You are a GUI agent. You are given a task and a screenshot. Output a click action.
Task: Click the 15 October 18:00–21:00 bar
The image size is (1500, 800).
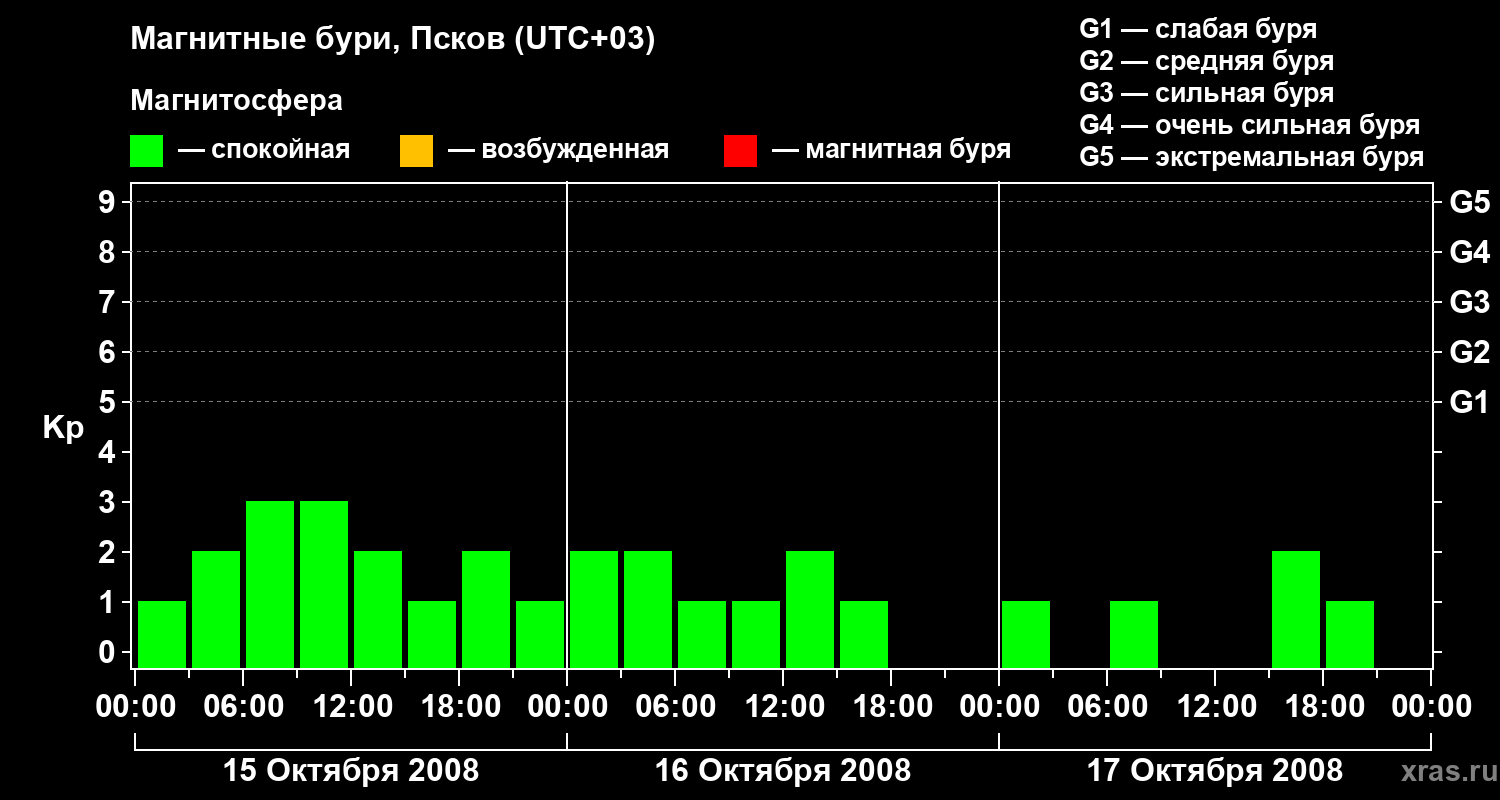pyautogui.click(x=486, y=609)
